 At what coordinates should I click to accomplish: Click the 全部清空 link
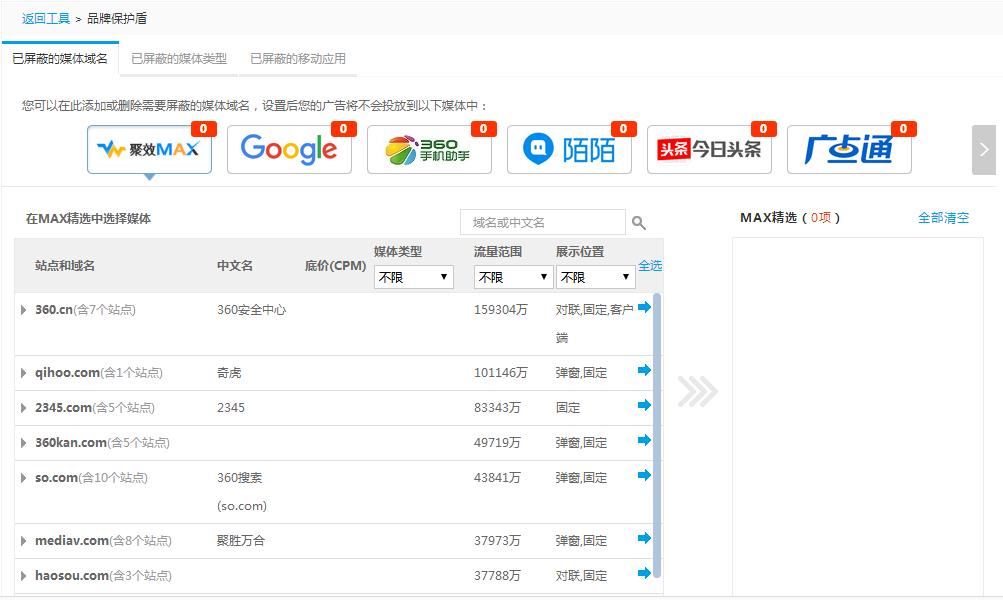click(943, 218)
